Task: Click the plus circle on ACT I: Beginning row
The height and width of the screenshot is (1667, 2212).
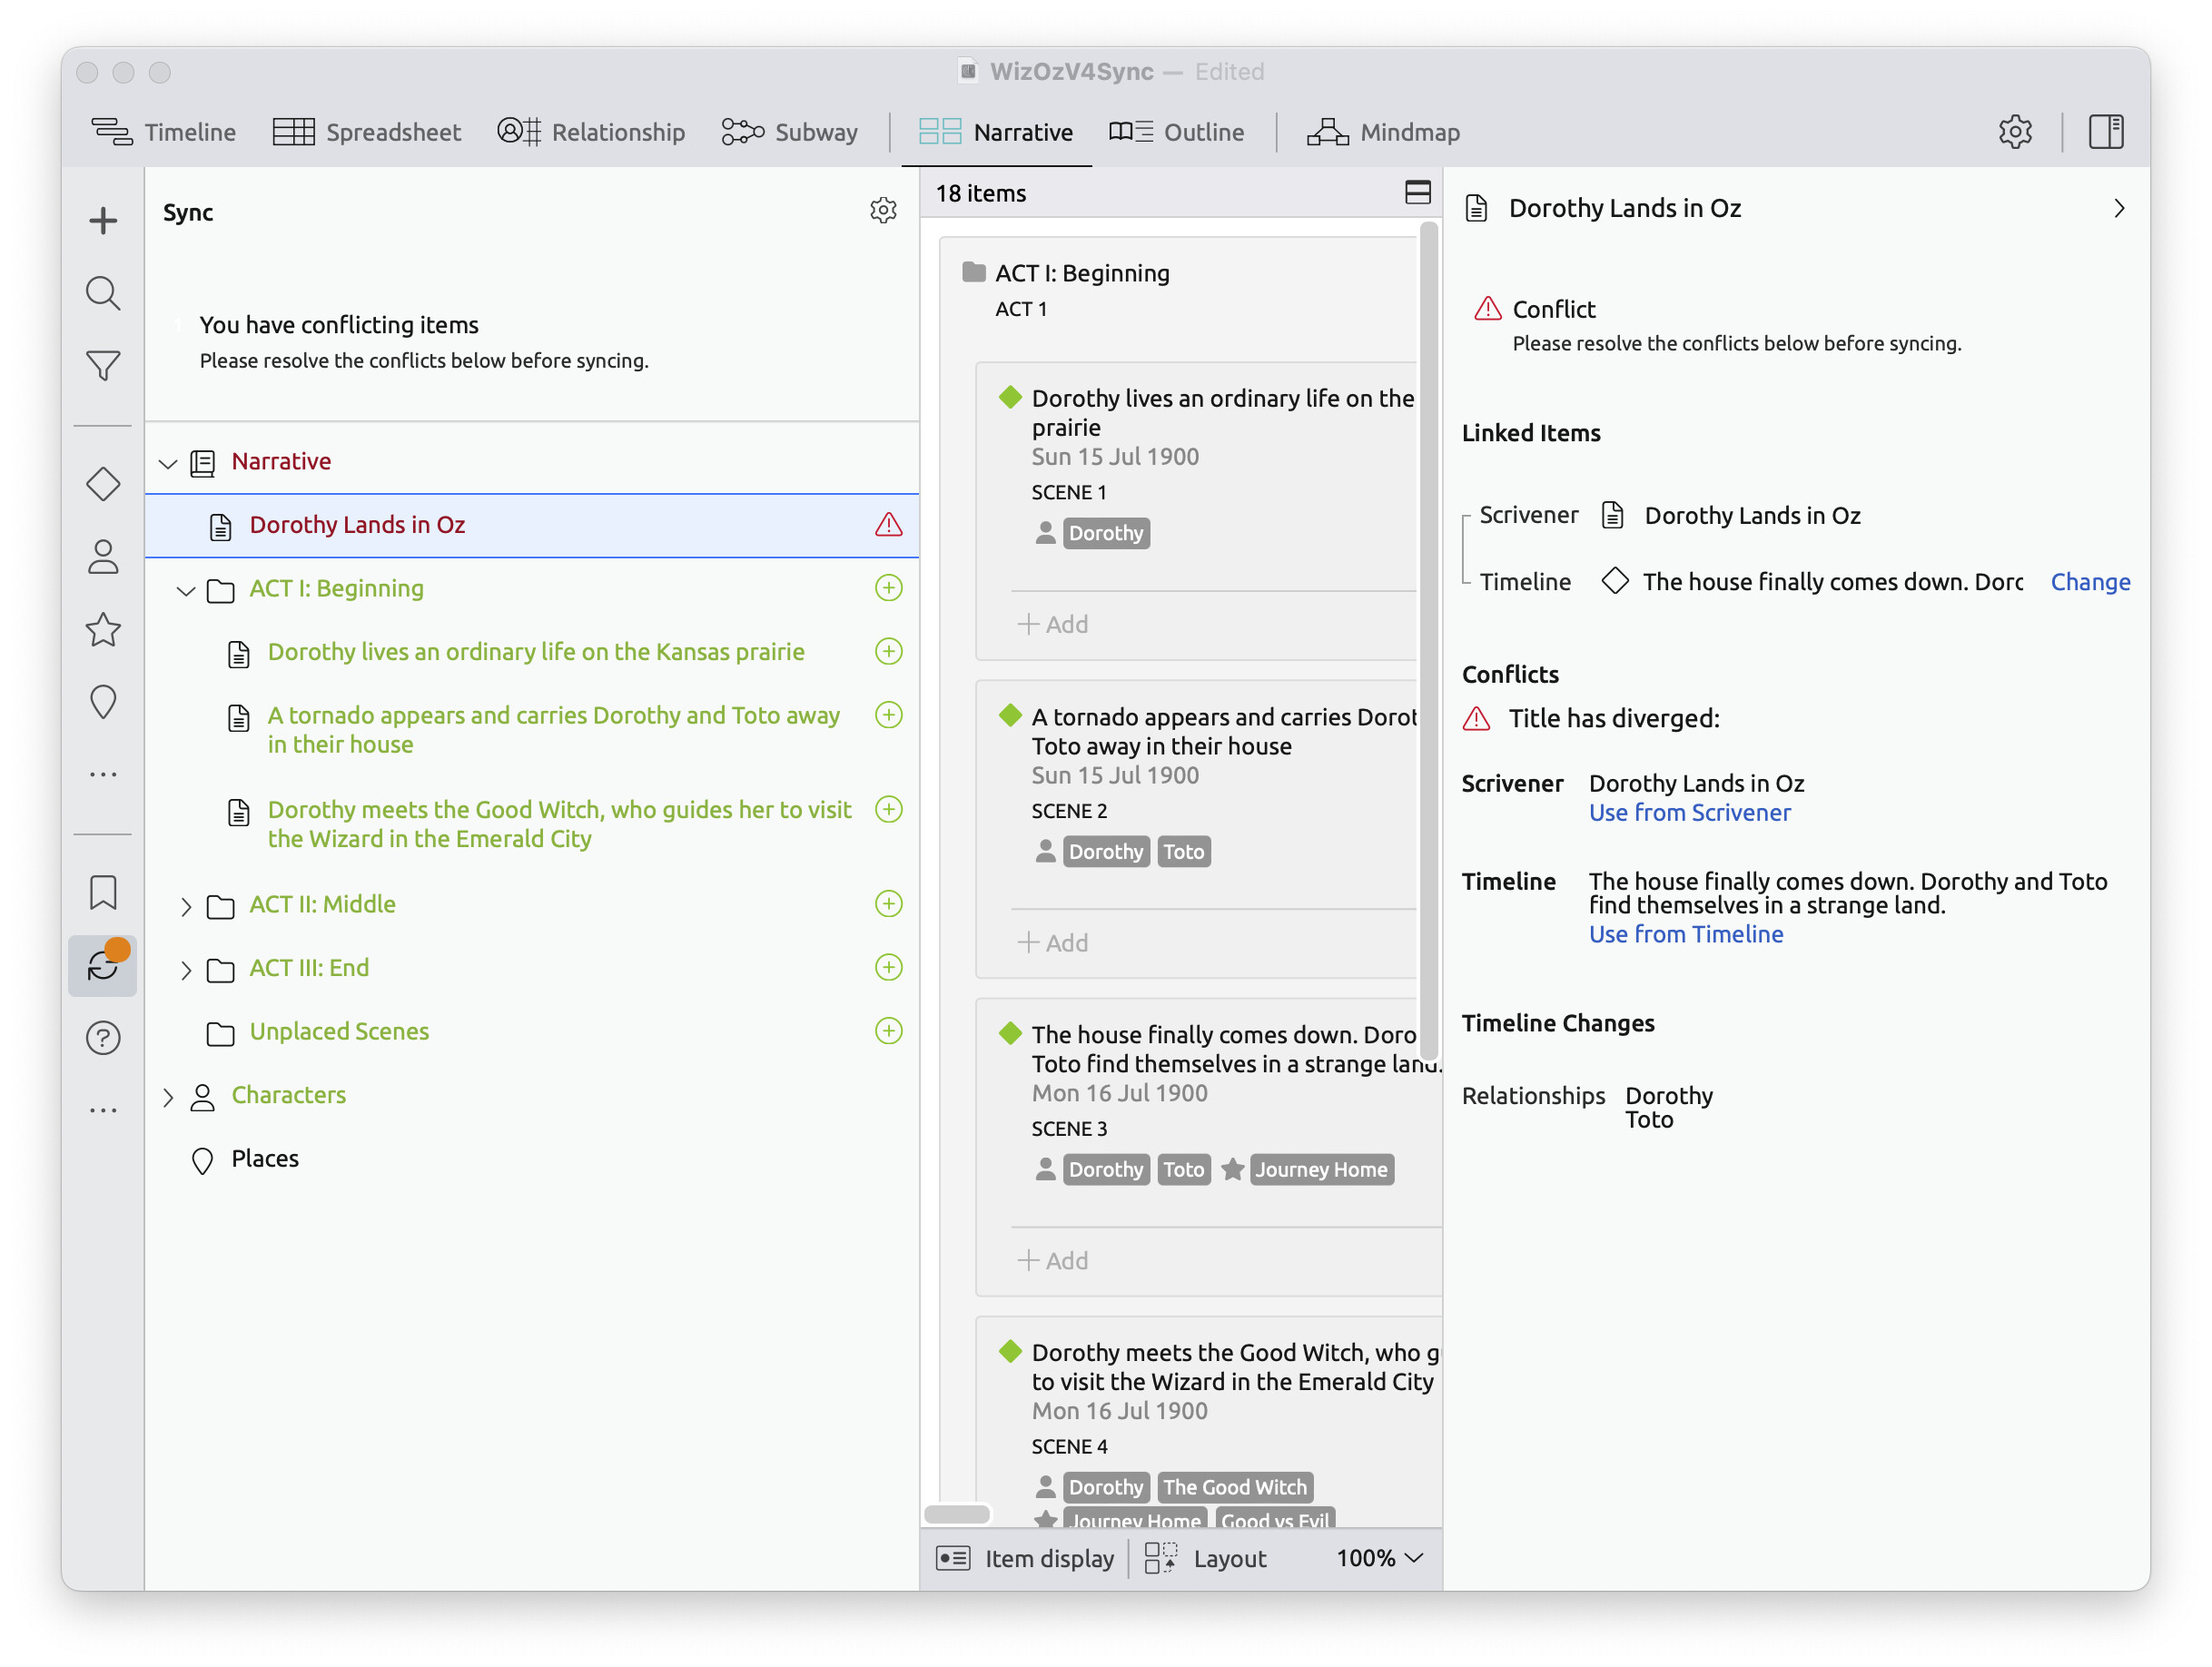Action: click(x=888, y=587)
